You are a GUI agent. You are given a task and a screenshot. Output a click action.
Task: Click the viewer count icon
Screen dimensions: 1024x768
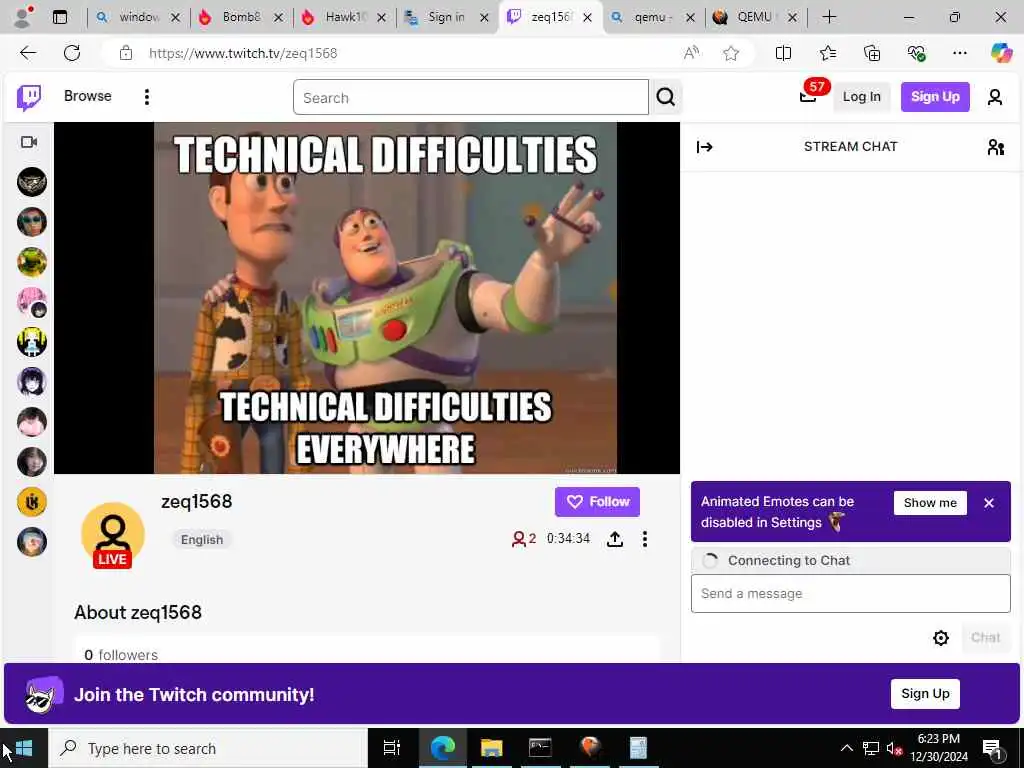(x=518, y=539)
